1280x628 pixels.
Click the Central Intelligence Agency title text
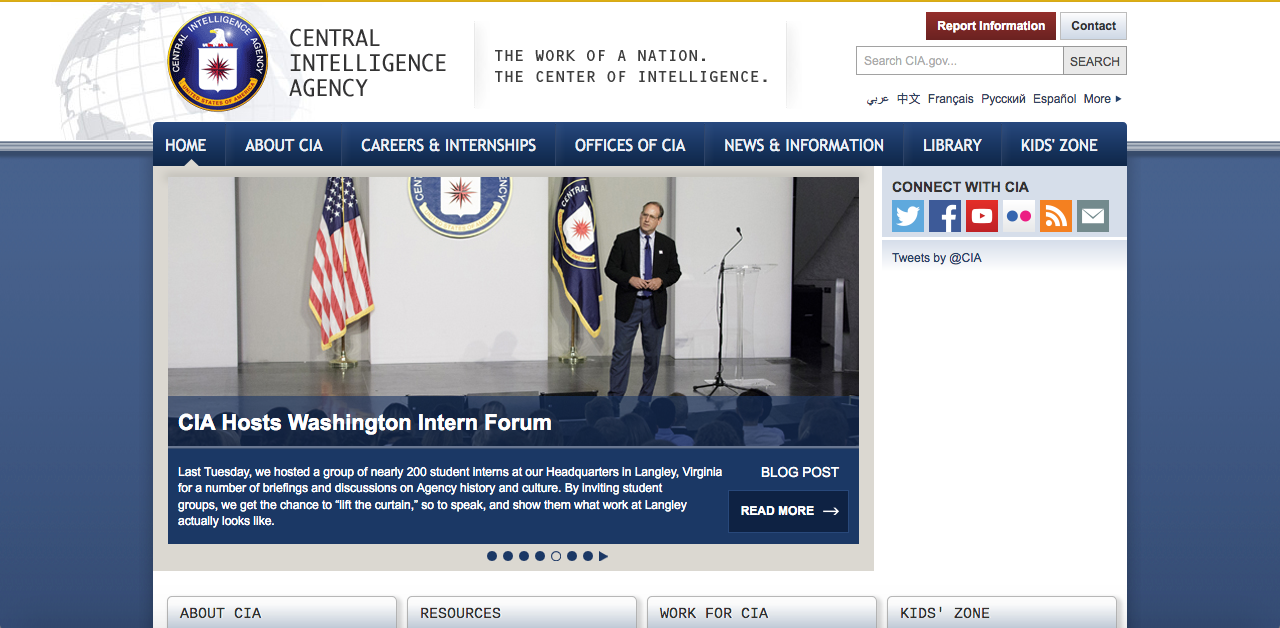[368, 63]
